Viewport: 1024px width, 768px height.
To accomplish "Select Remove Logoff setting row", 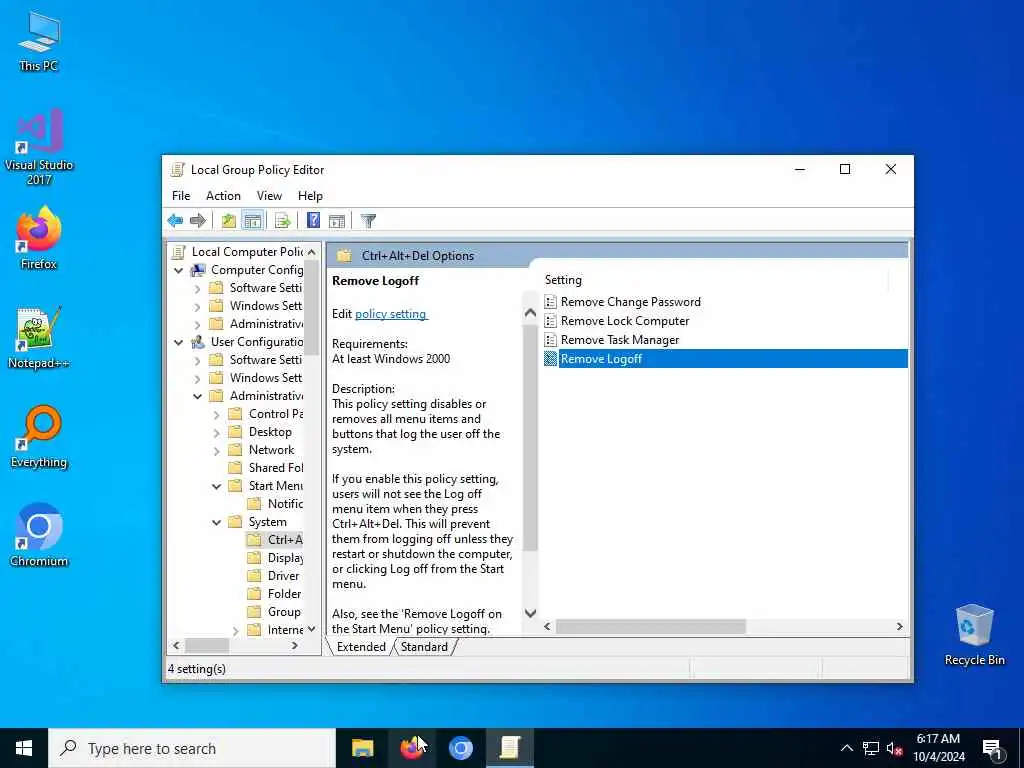I will click(x=726, y=359).
